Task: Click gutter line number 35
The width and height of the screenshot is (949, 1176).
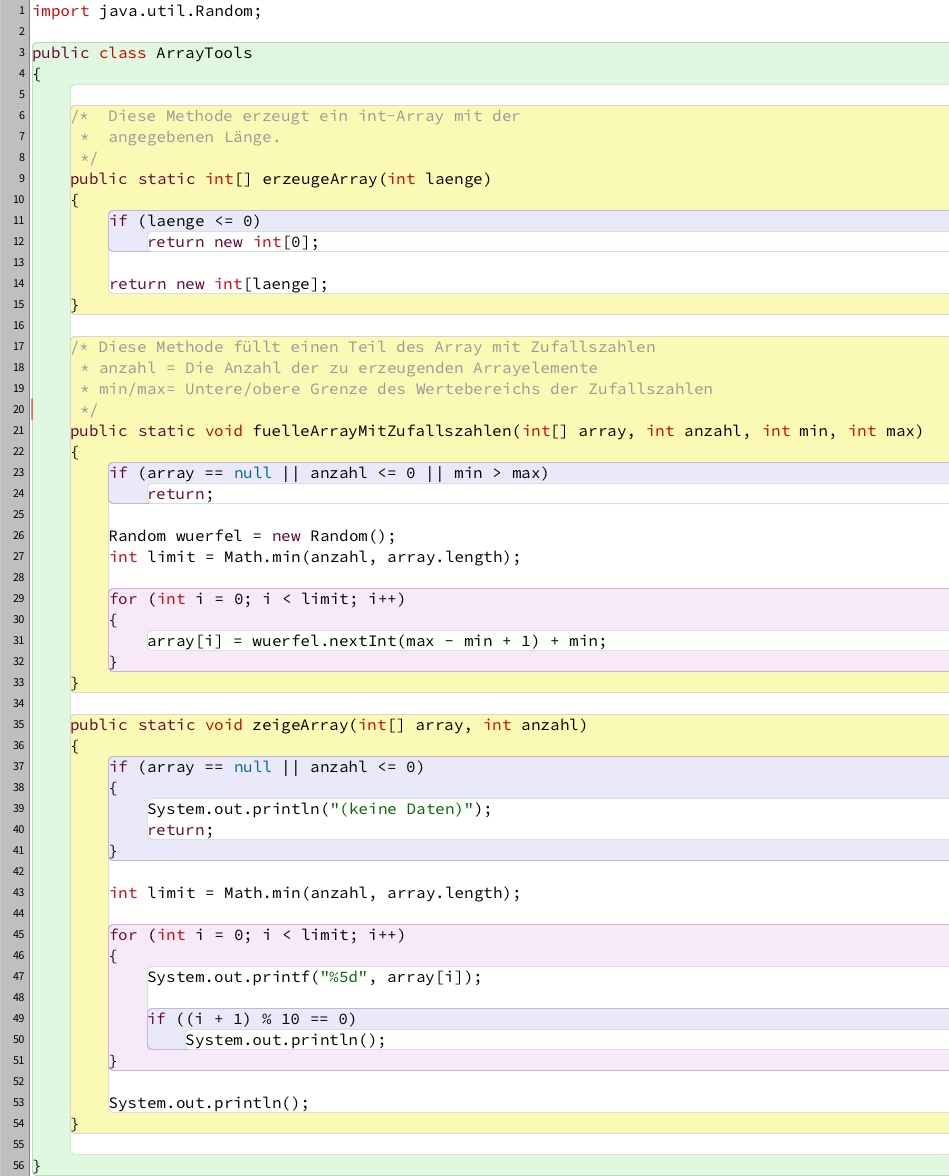Action: [19, 725]
